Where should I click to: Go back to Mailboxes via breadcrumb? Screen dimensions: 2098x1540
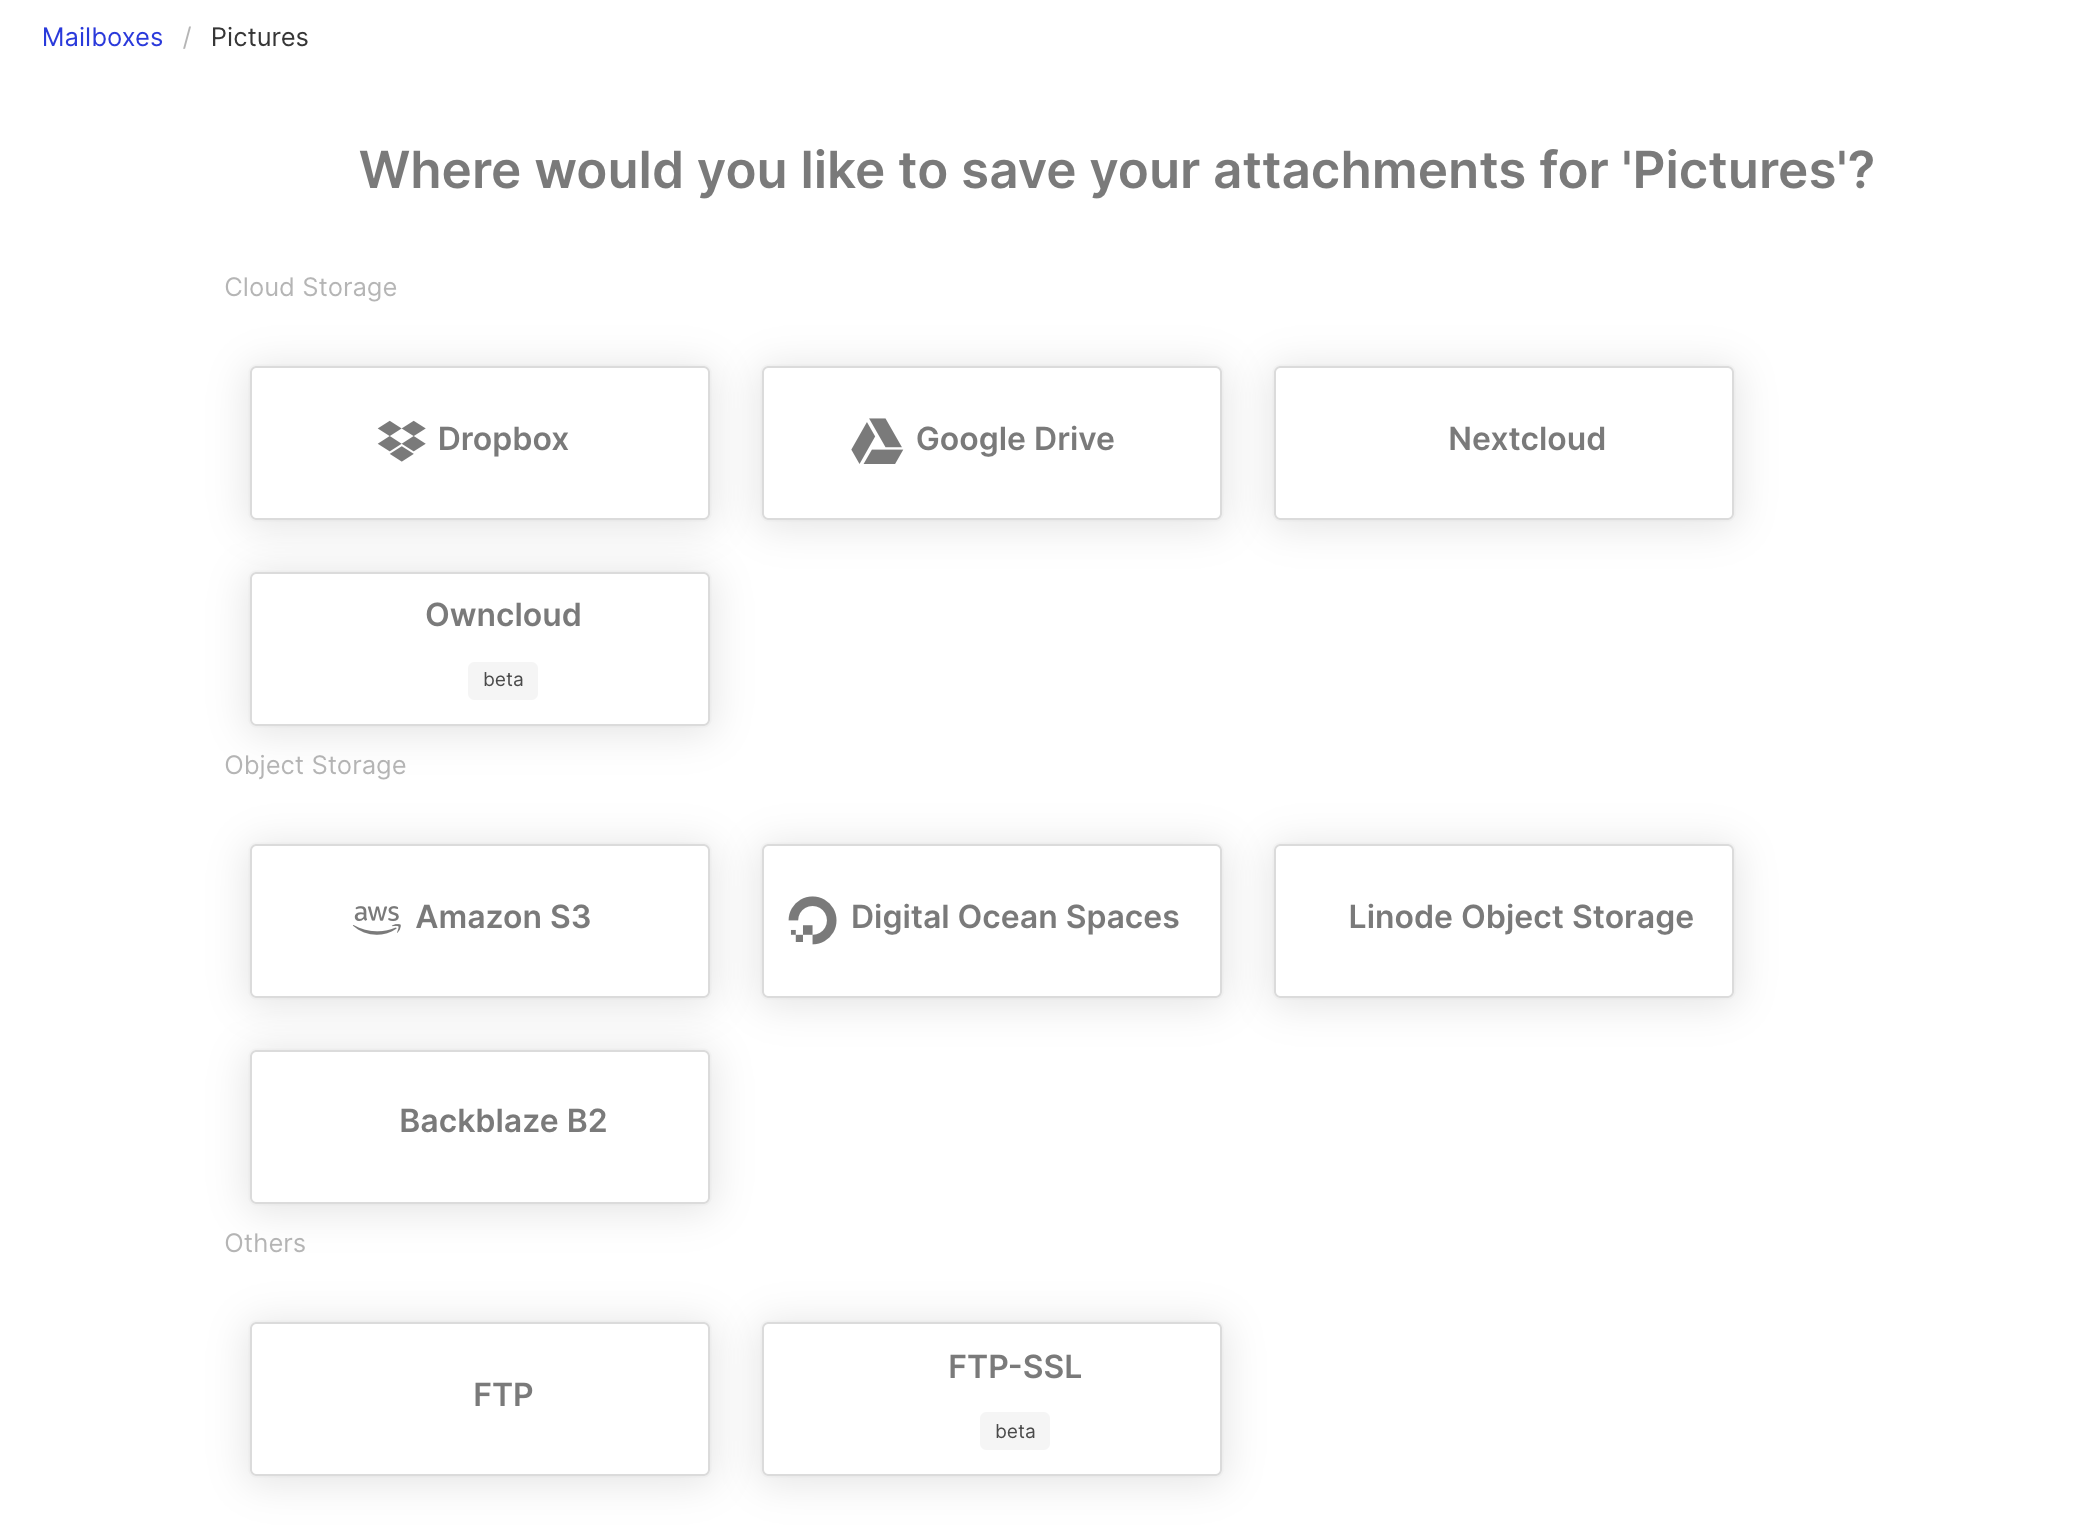click(x=102, y=37)
